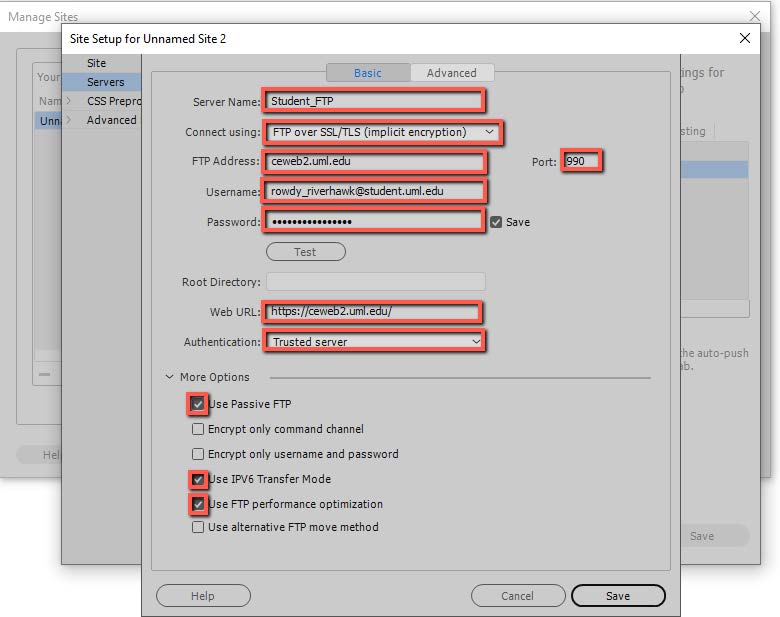Click the Help button in server dialog
Screen dimensions: 780x617
pyautogui.click(x=203, y=596)
